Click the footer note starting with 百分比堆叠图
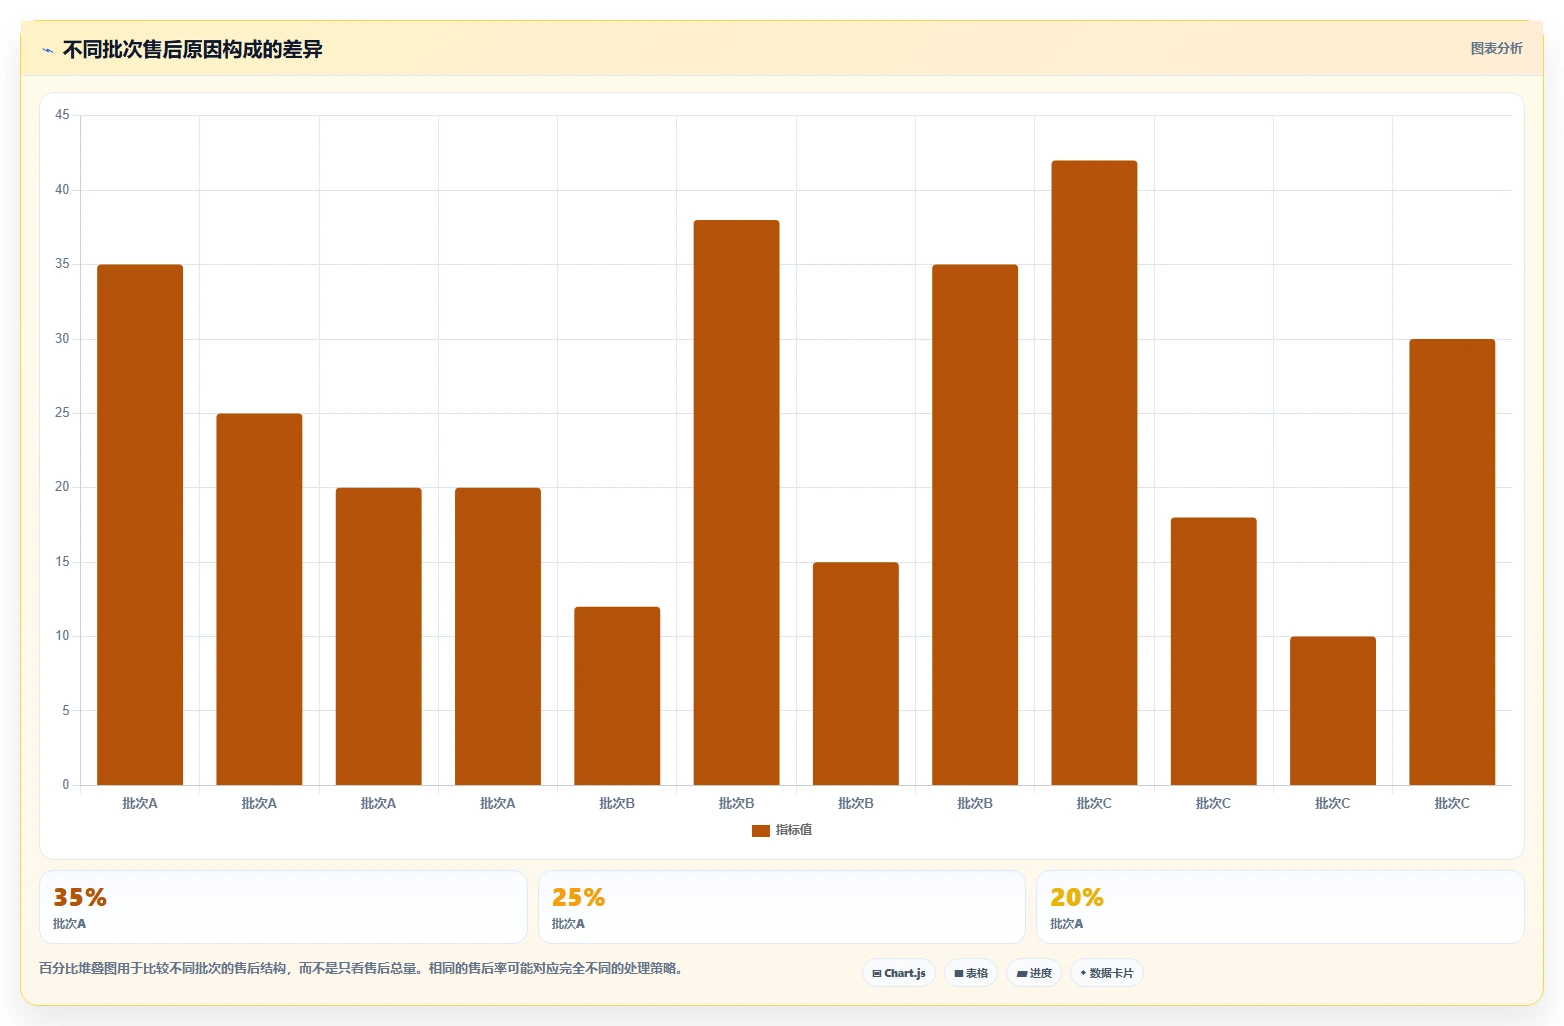This screenshot has width=1564, height=1026. coord(361,968)
